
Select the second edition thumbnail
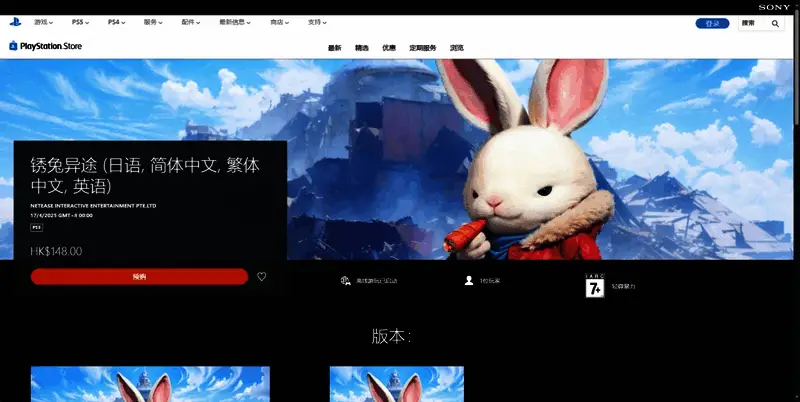click(396, 384)
